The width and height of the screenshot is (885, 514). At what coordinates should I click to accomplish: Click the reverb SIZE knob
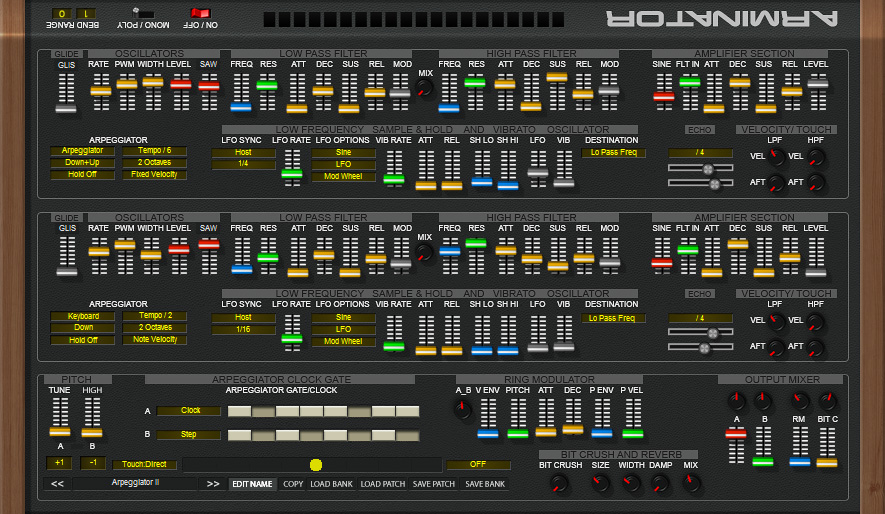coord(600,484)
